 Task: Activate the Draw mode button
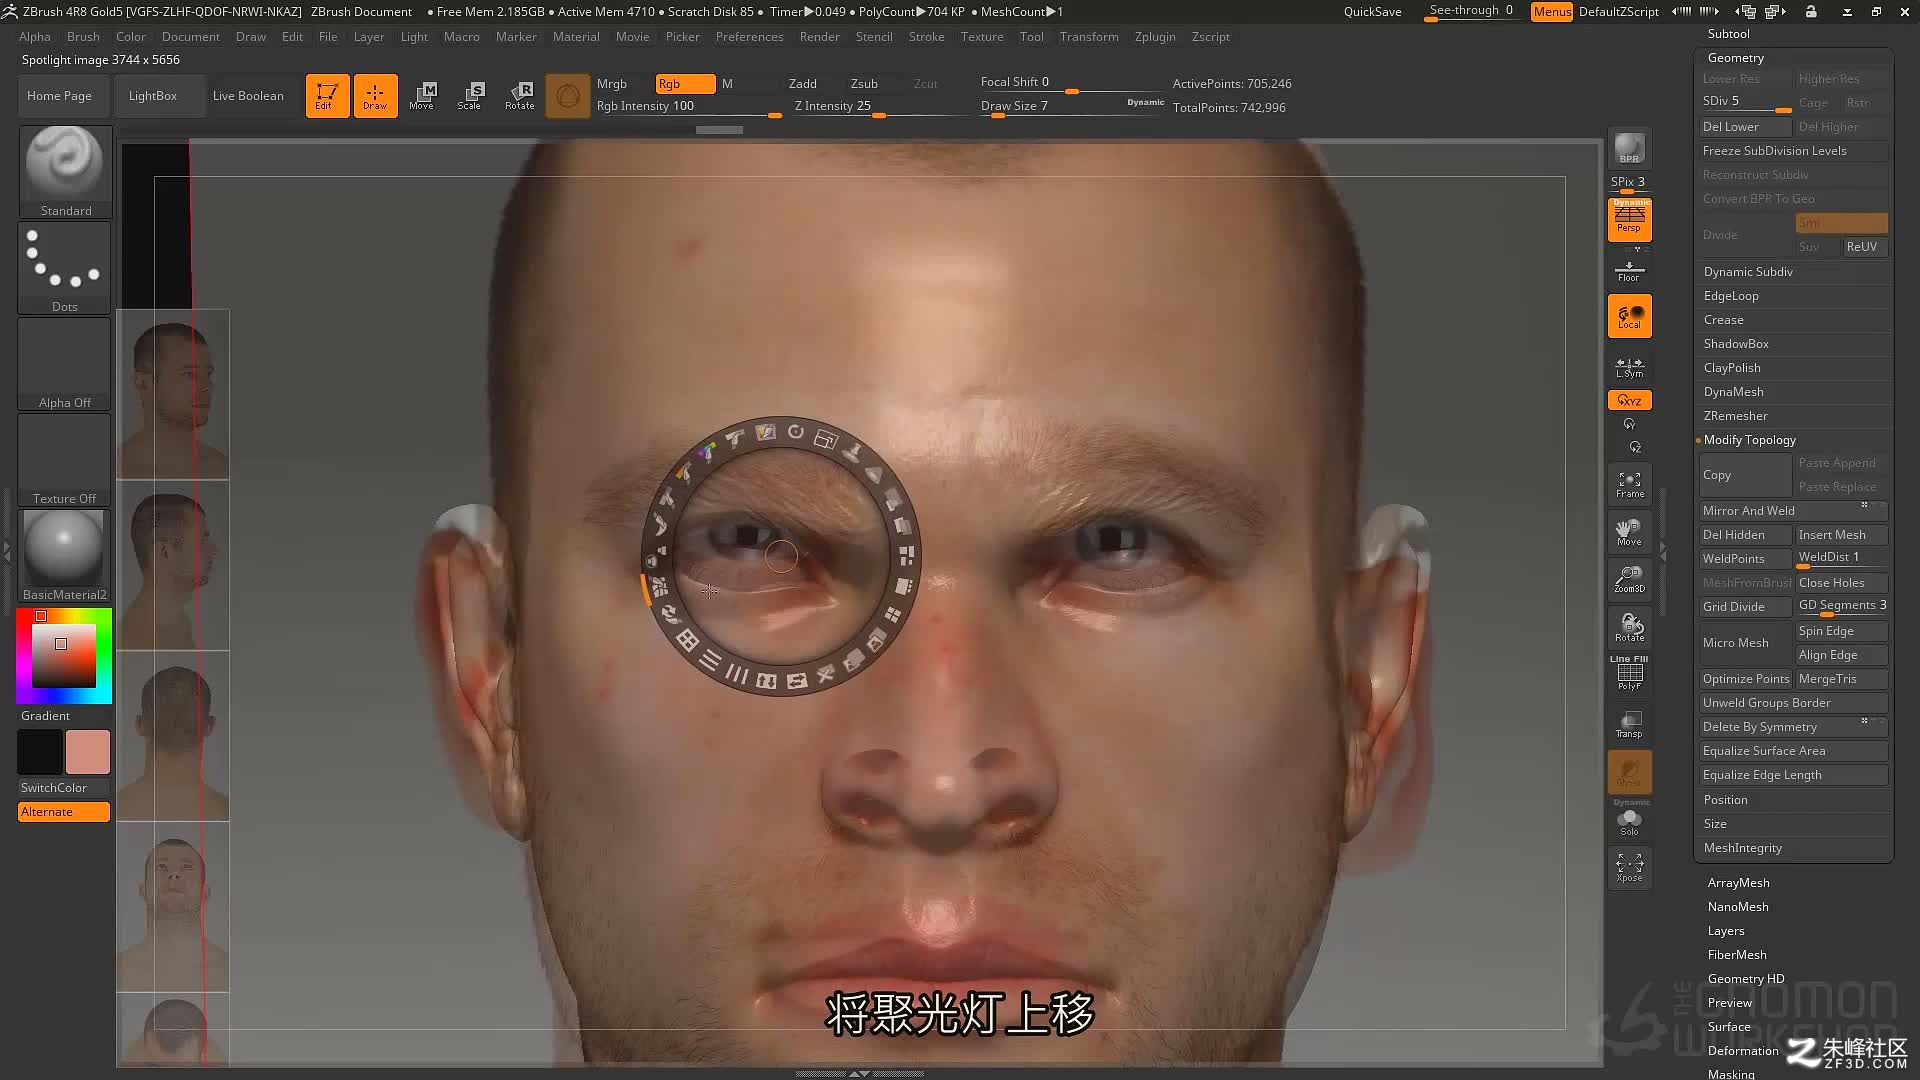point(375,96)
